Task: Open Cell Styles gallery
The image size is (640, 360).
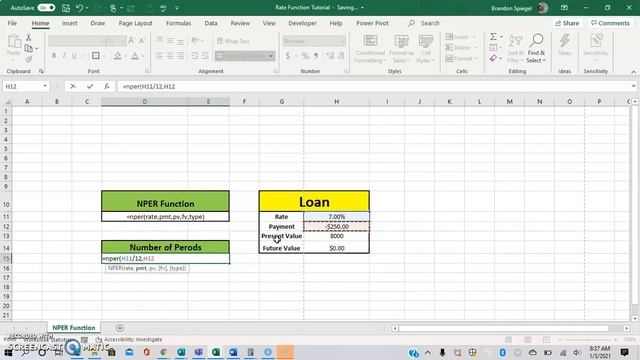Action: [426, 49]
